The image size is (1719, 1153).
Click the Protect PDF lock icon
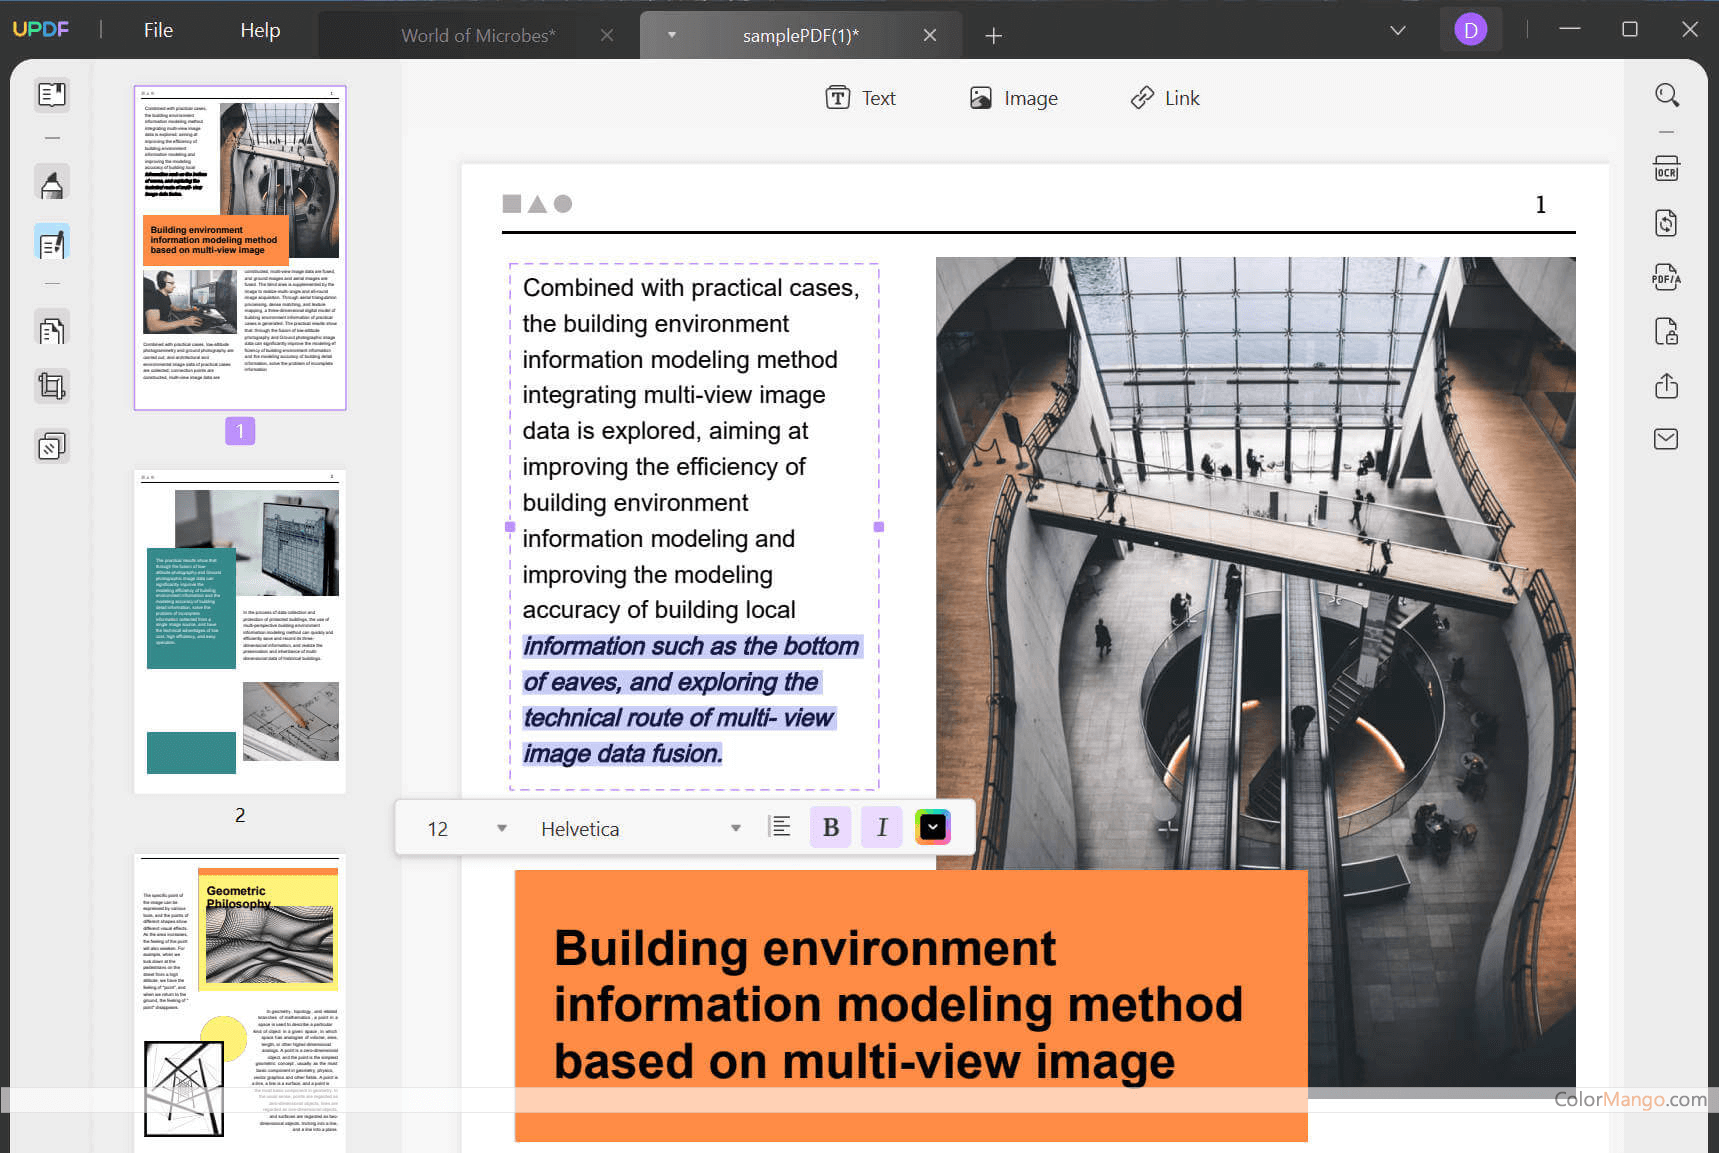(1666, 331)
